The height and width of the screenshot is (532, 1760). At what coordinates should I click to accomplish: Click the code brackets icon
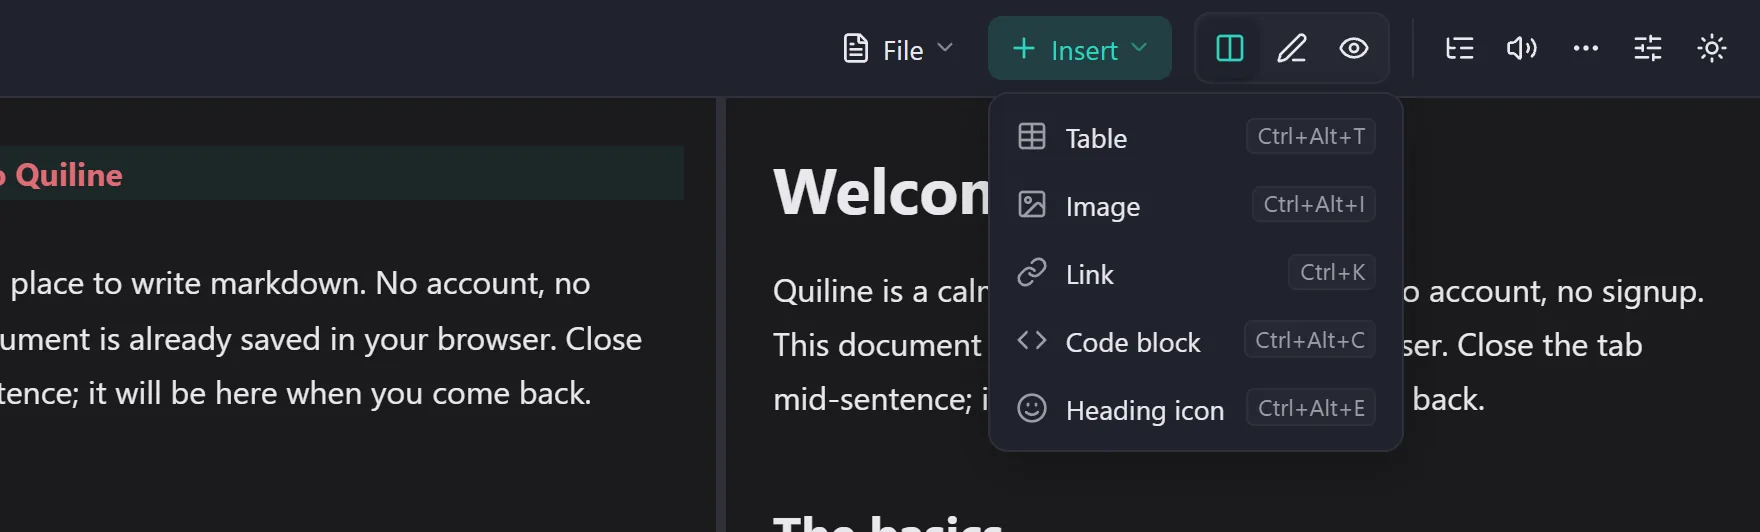(1032, 340)
